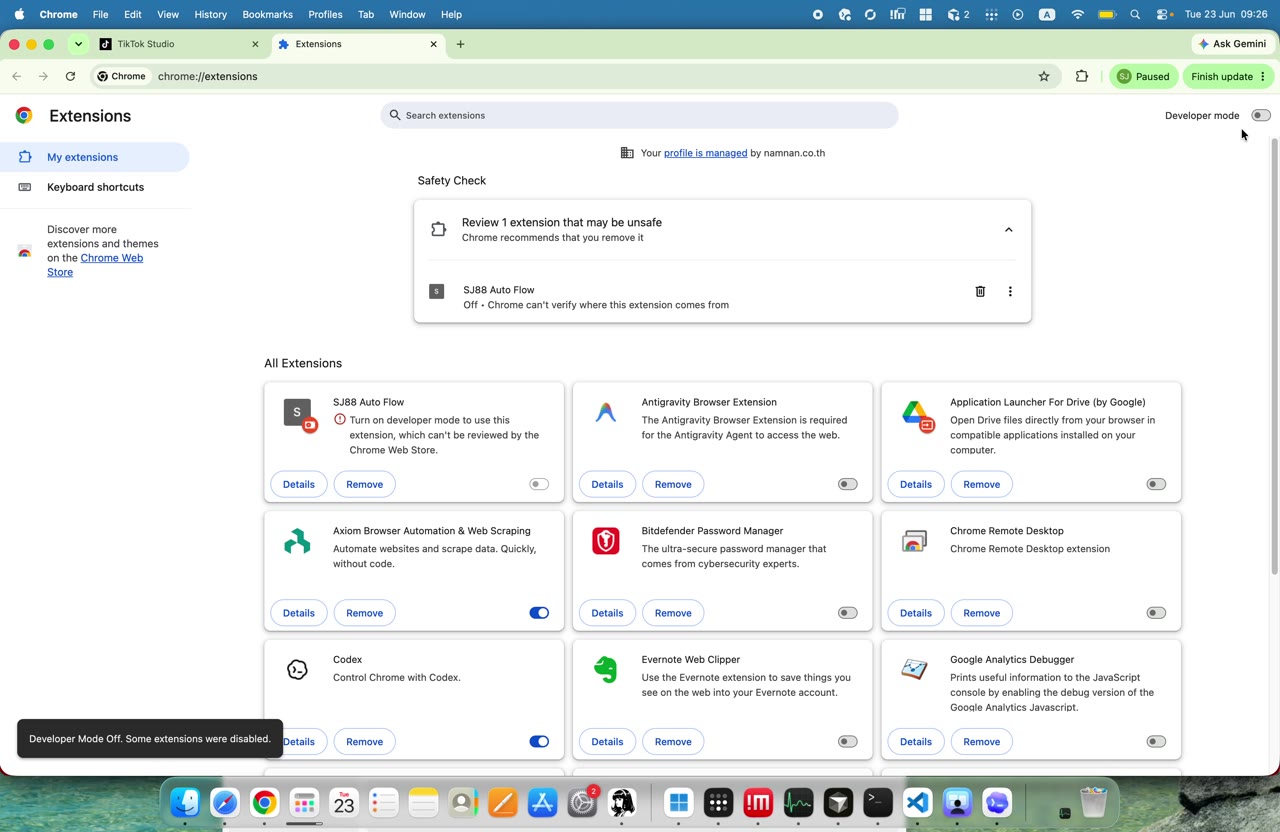This screenshot has height=832, width=1280.
Task: Open the File menu
Action: [x=100, y=15]
